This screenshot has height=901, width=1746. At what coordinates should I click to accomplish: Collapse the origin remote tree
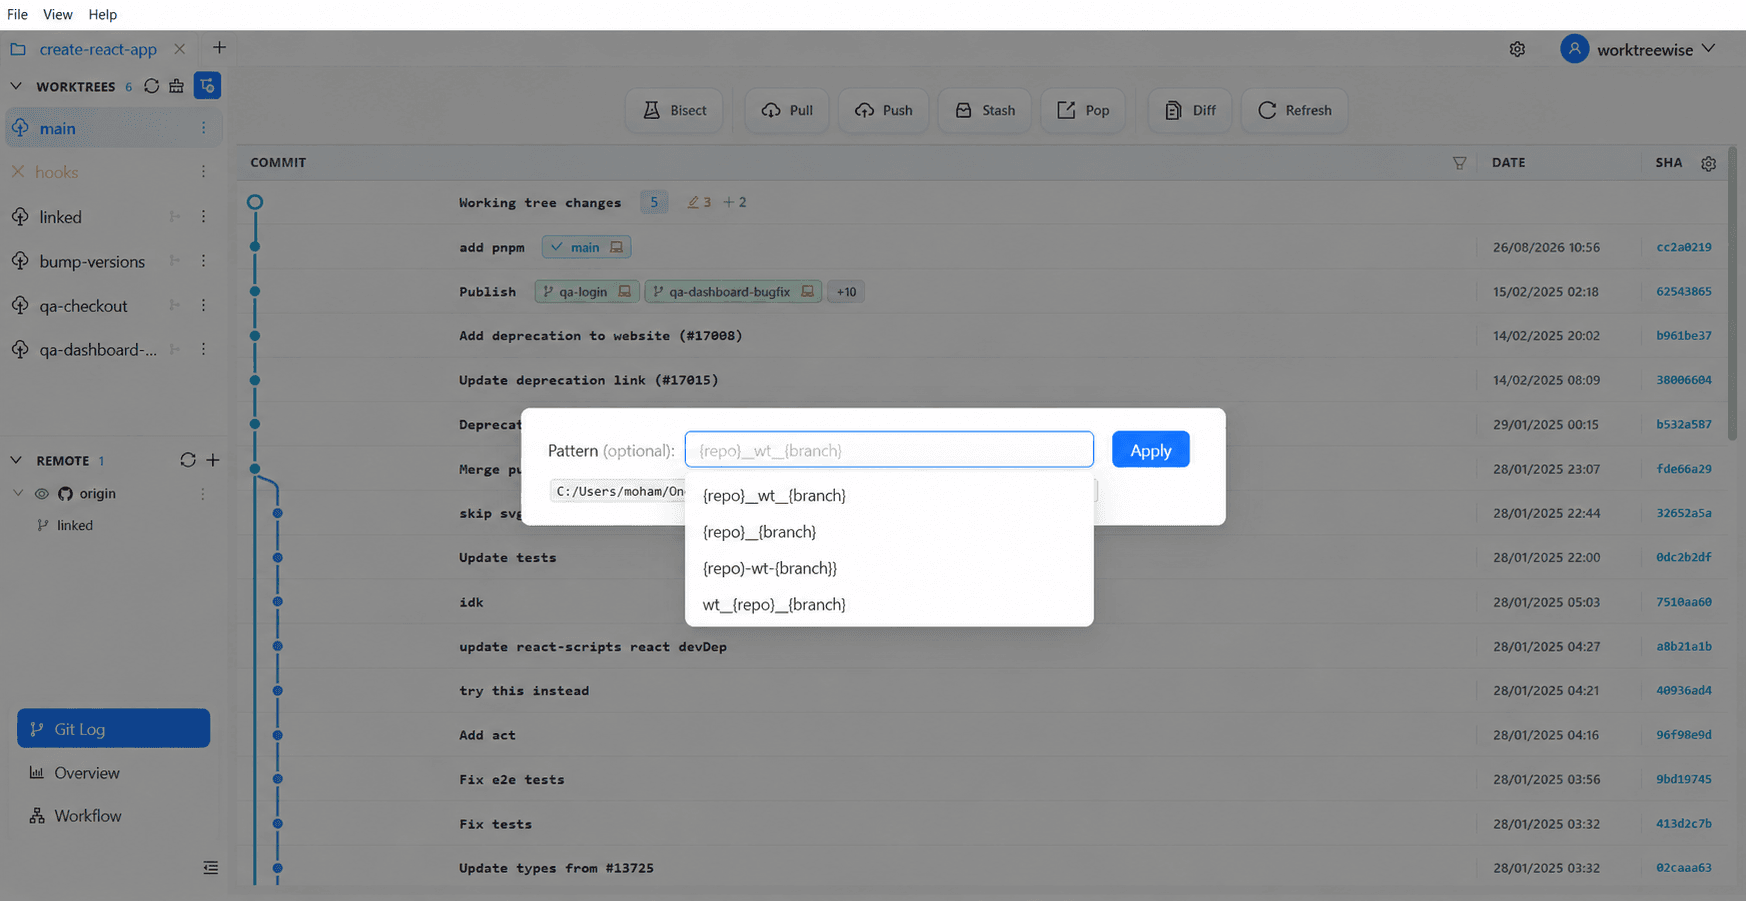click(18, 493)
